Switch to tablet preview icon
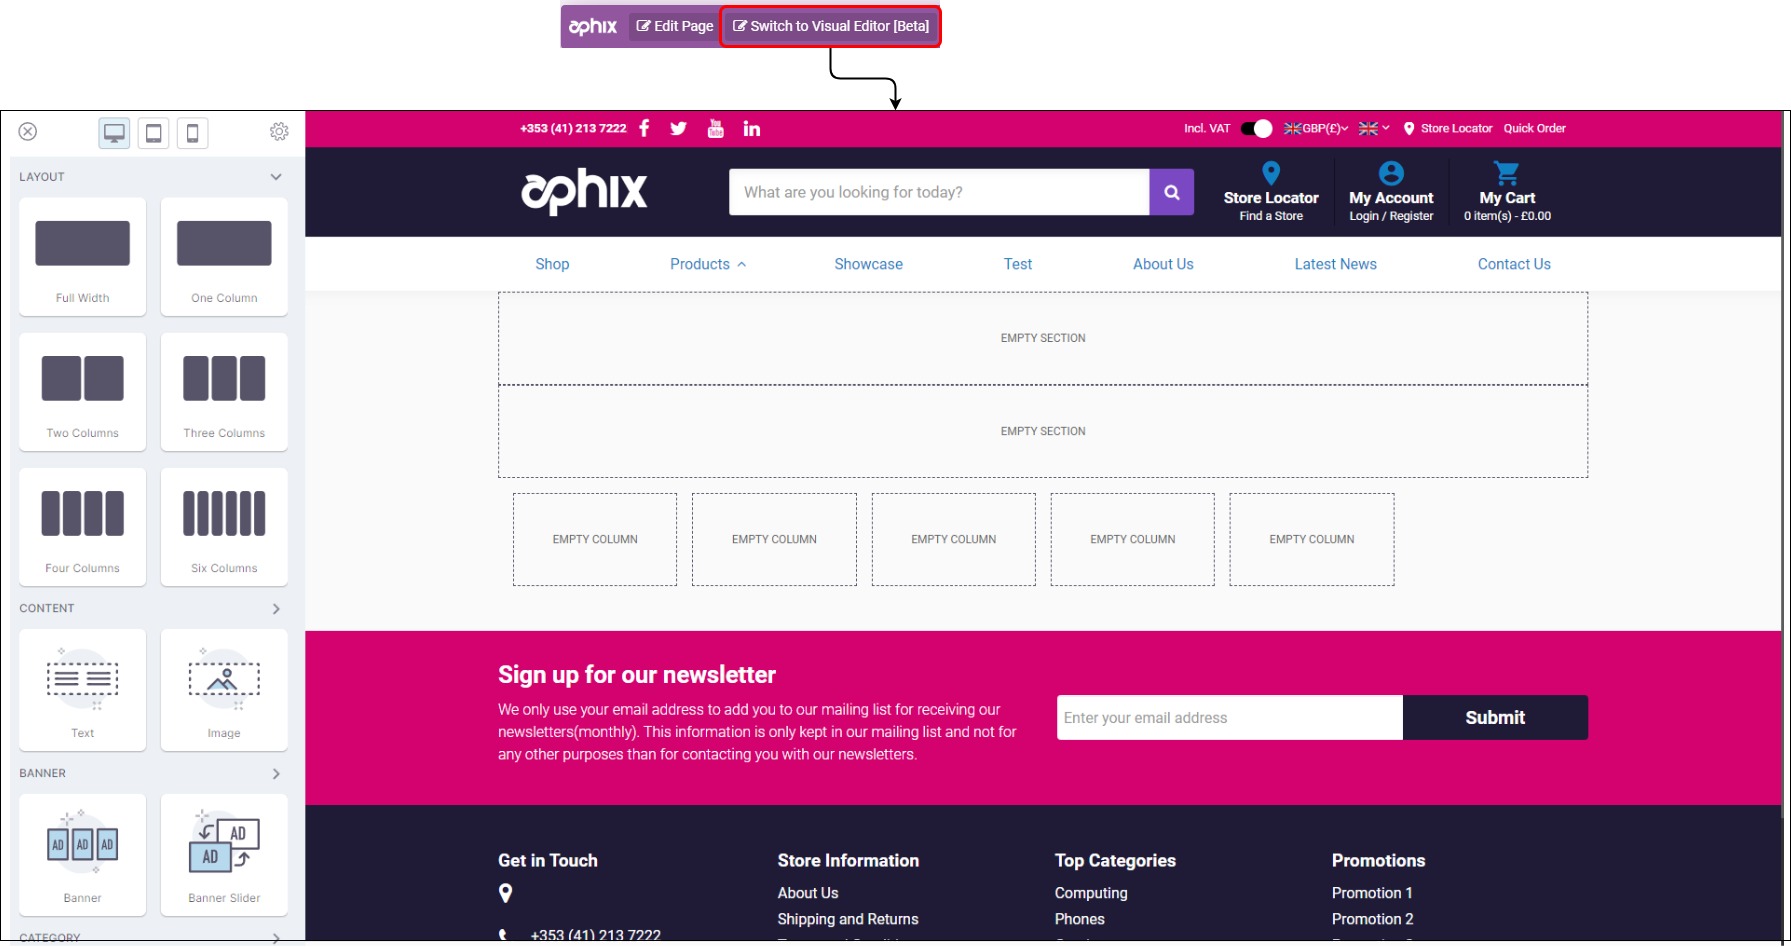Image resolution: width=1791 pixels, height=947 pixels. [153, 133]
